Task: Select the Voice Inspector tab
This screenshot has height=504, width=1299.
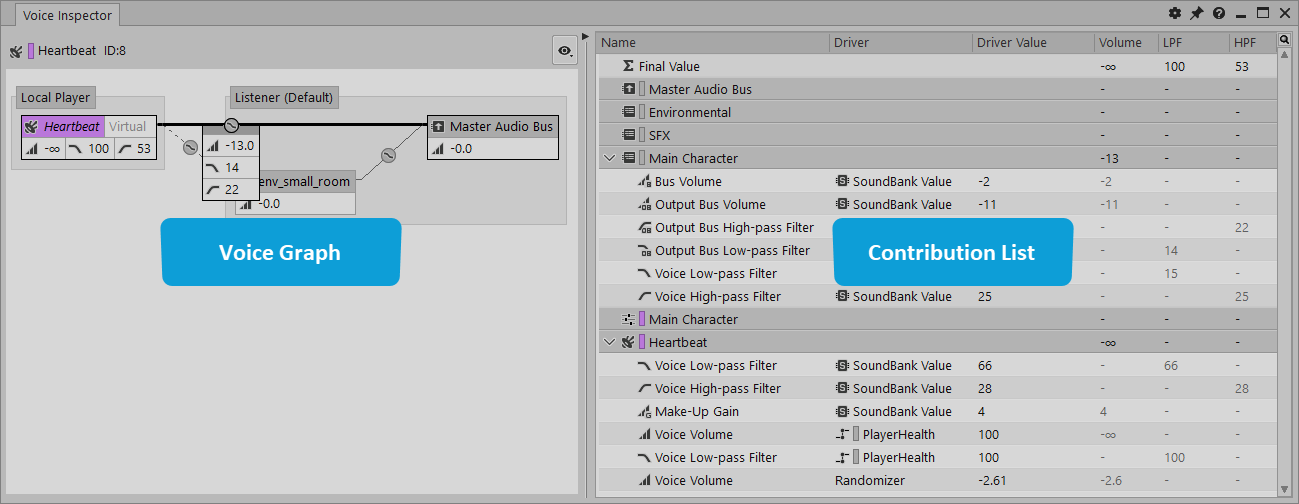Action: pos(68,15)
